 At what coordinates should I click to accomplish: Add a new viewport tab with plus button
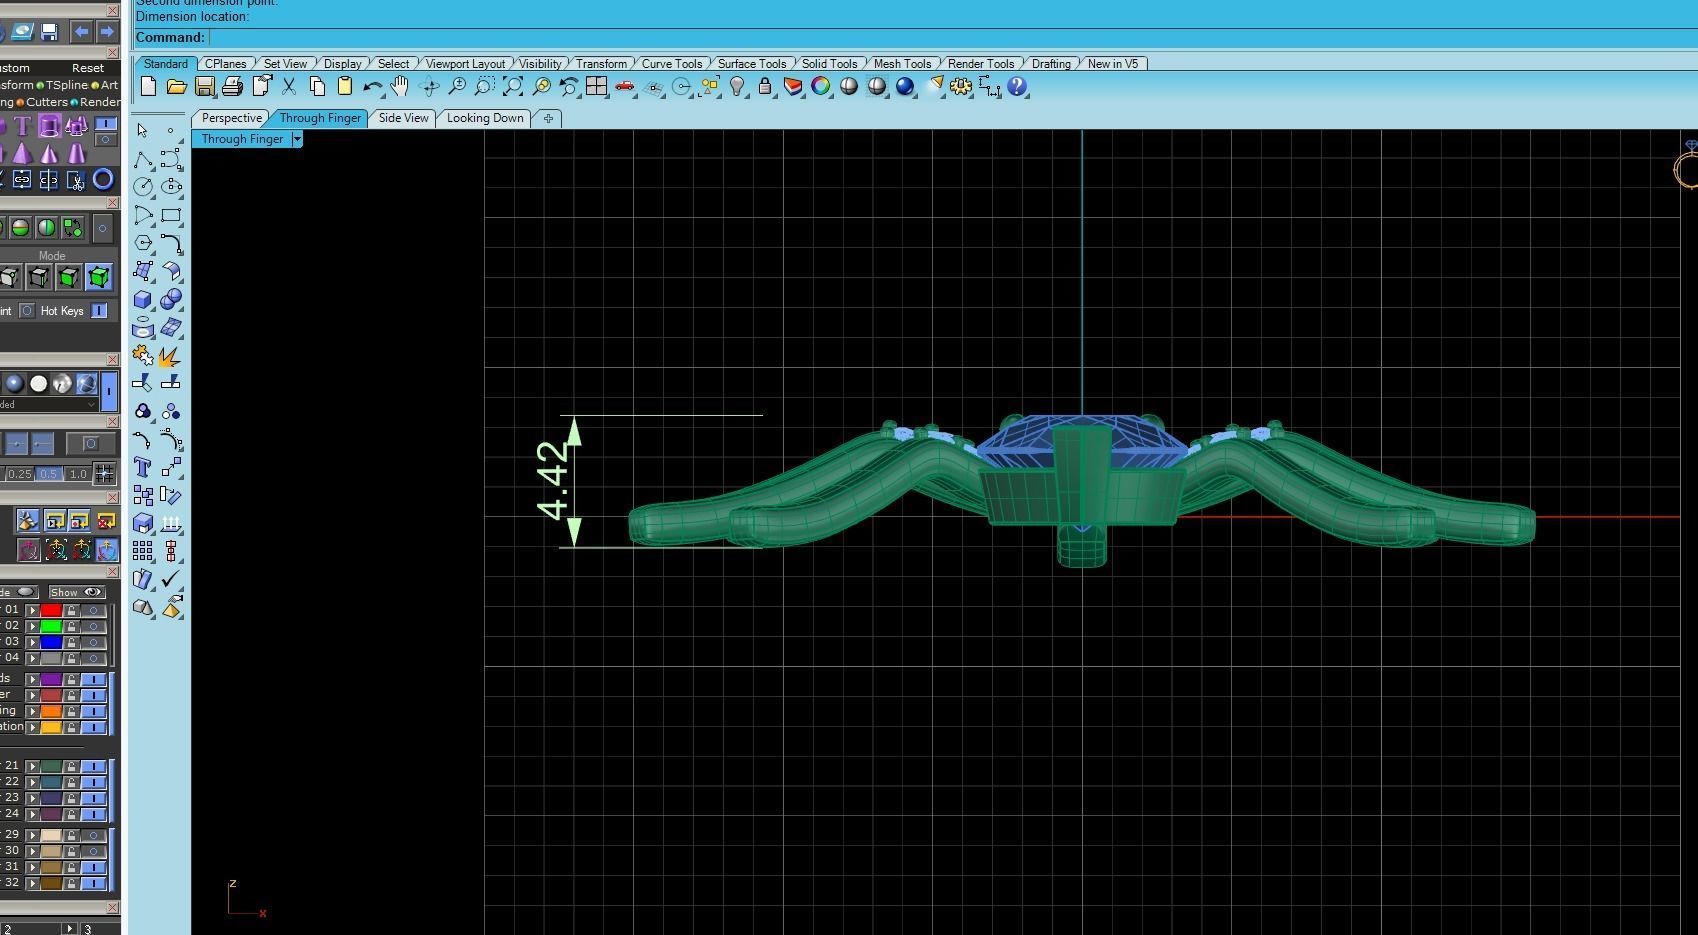pos(548,118)
